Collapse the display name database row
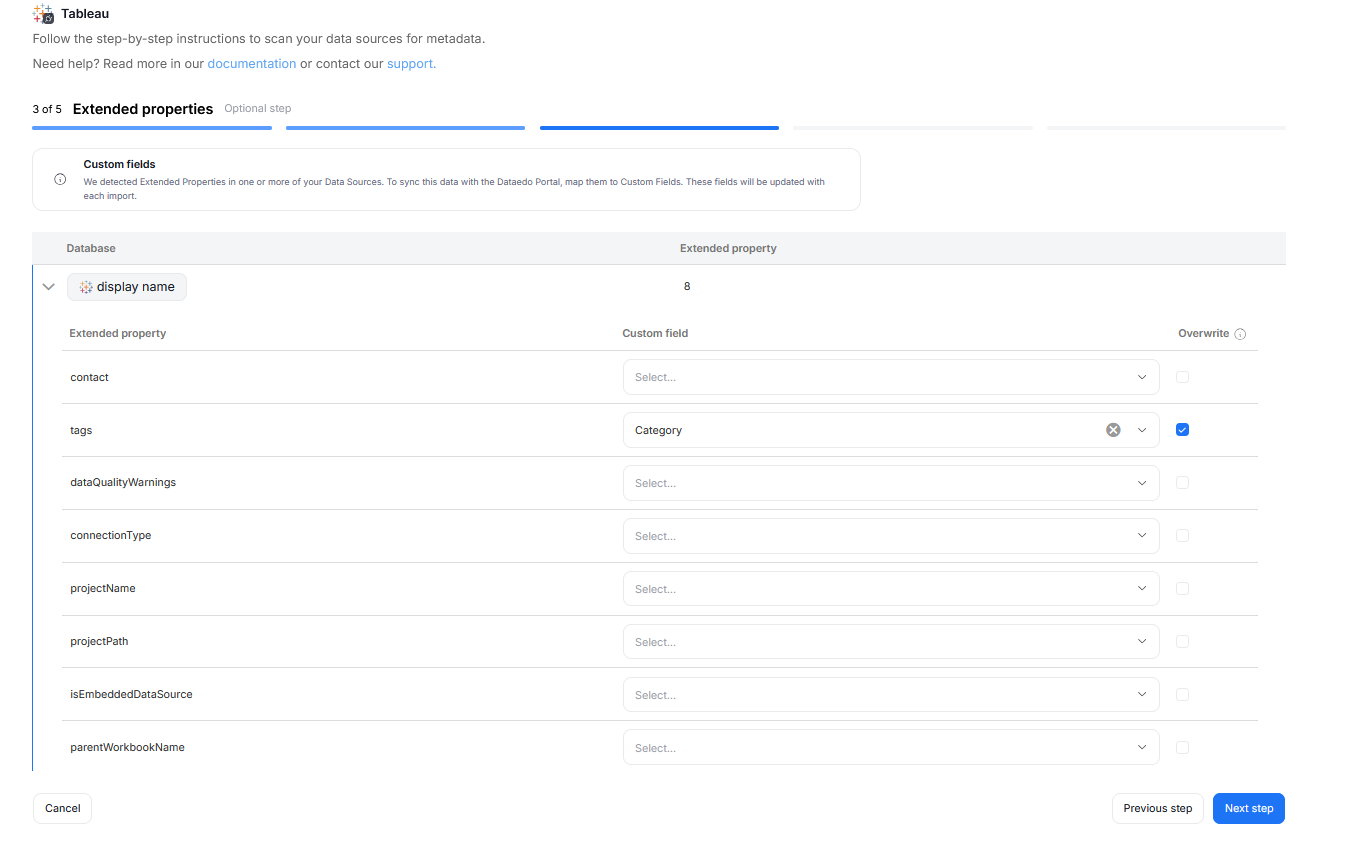Viewport: 1358px width, 842px height. [48, 287]
